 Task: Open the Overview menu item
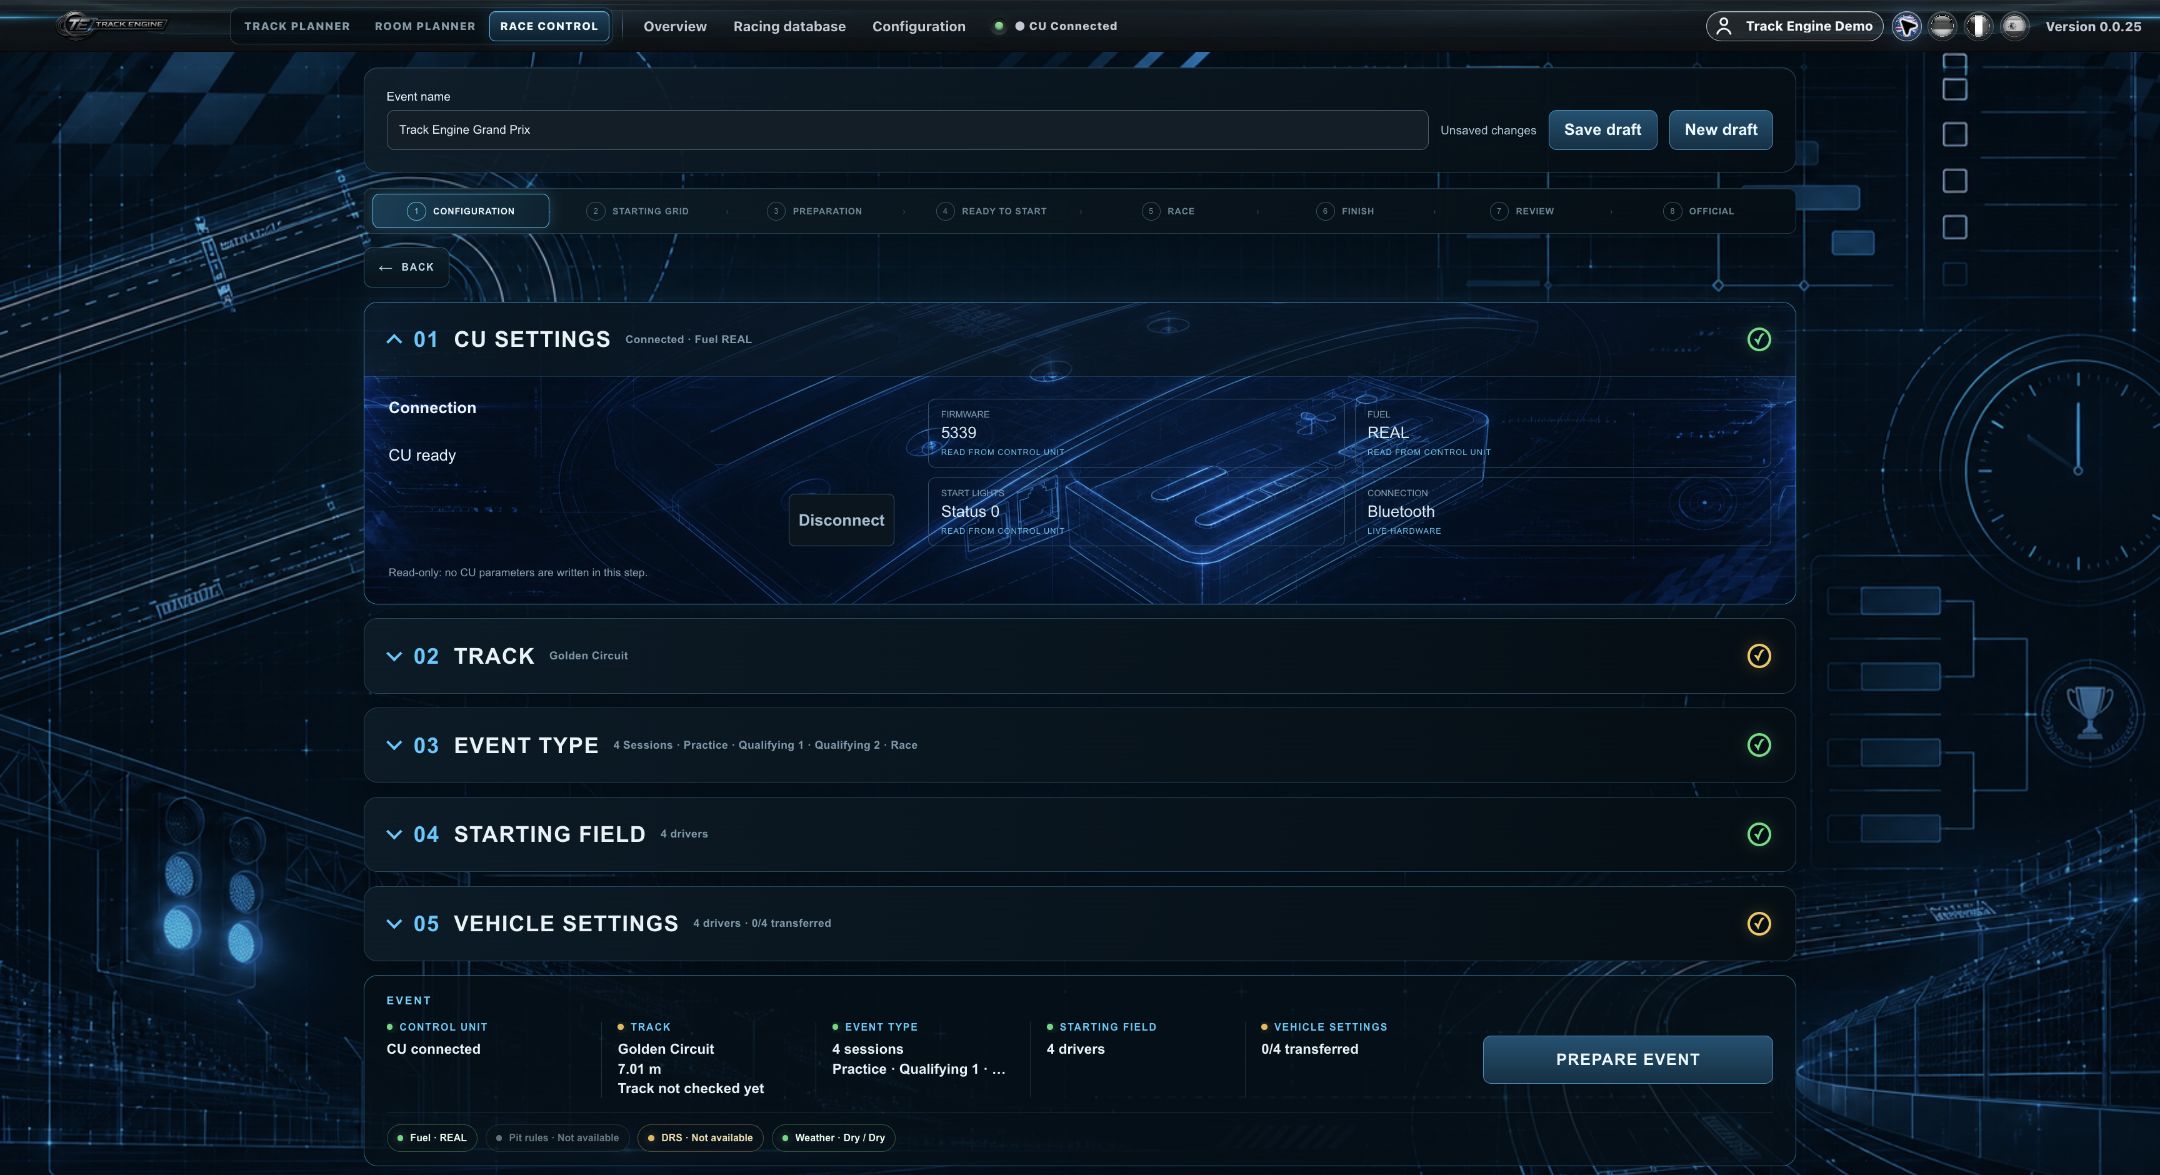tap(675, 26)
